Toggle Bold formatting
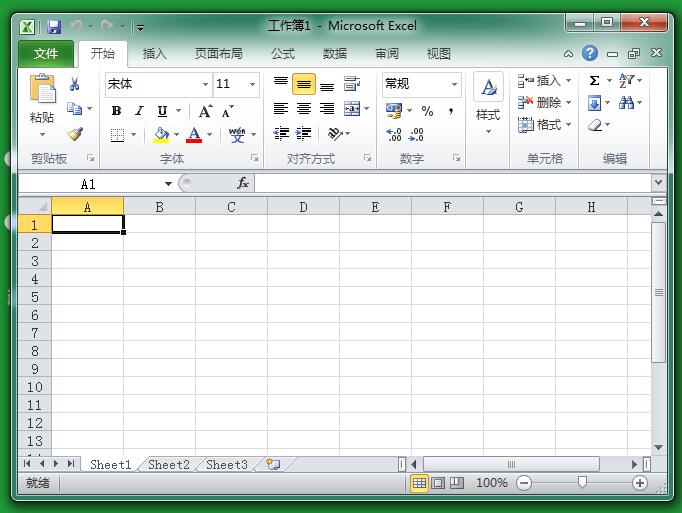This screenshot has height=513, width=682. click(x=116, y=111)
